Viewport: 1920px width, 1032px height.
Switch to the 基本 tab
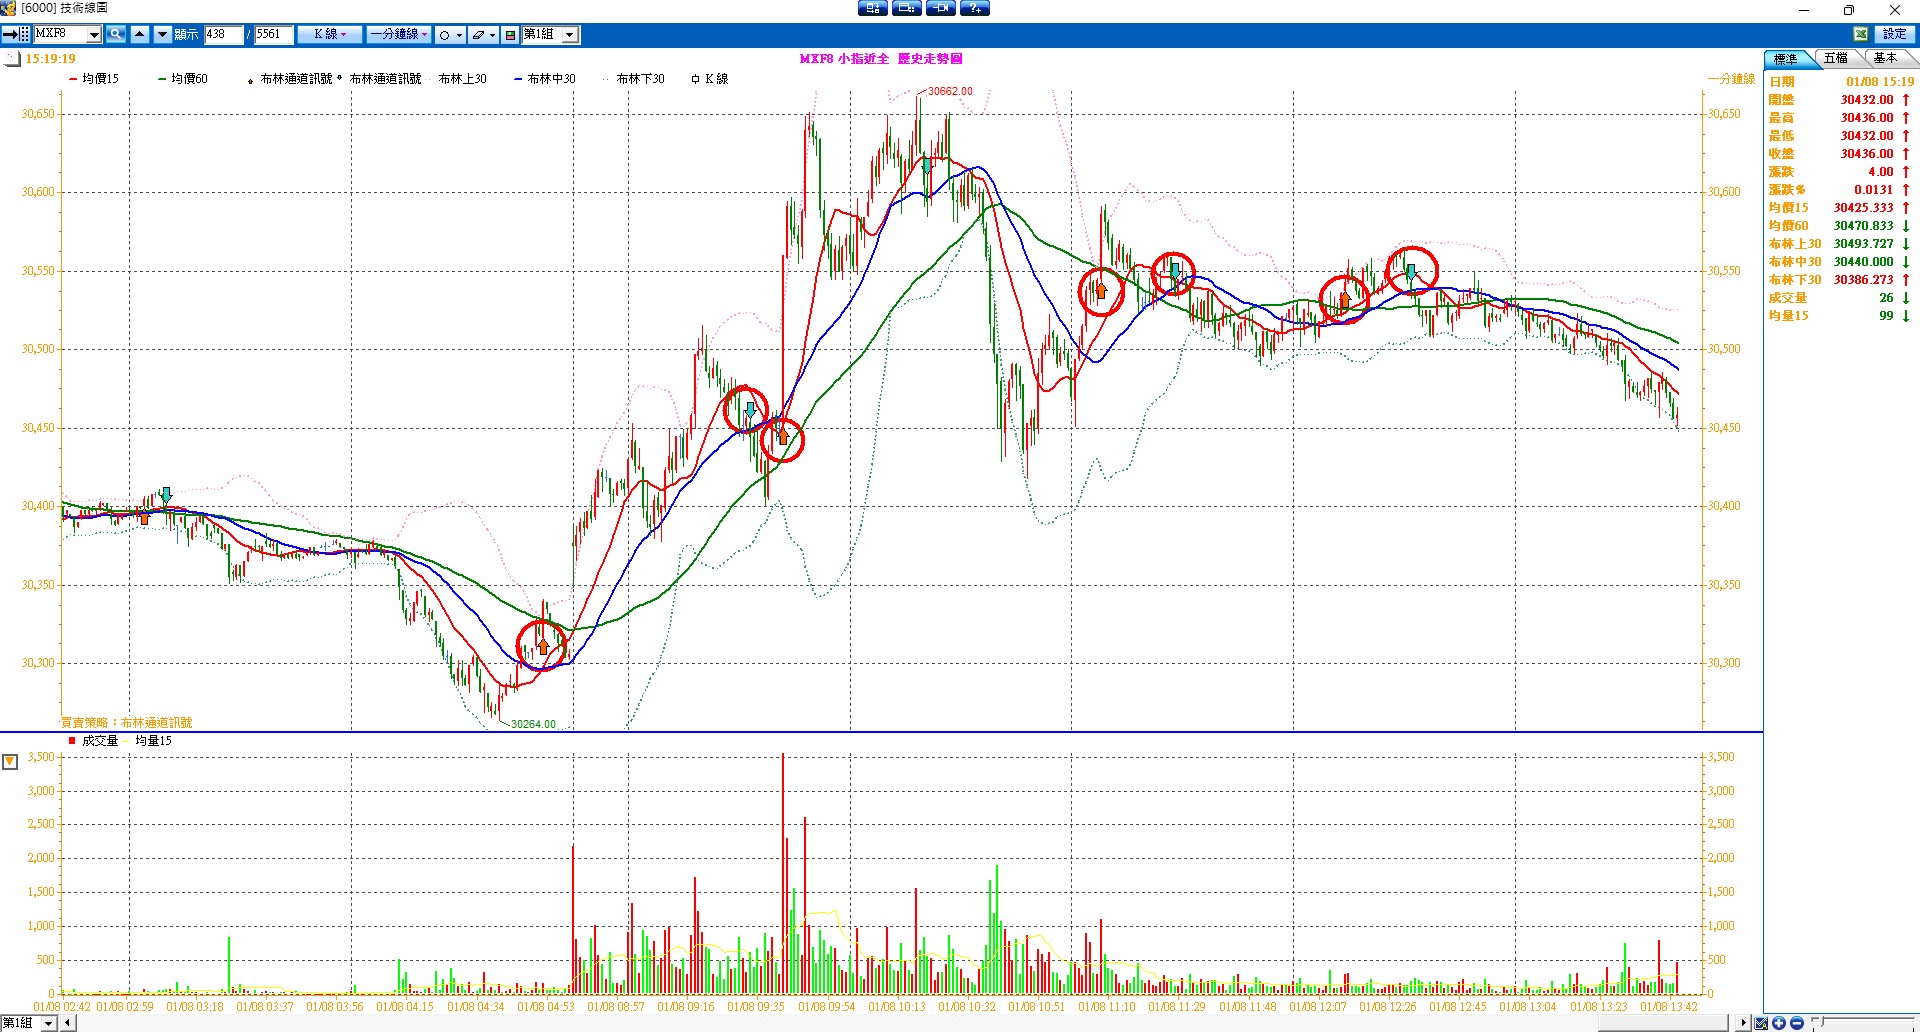tap(1885, 58)
